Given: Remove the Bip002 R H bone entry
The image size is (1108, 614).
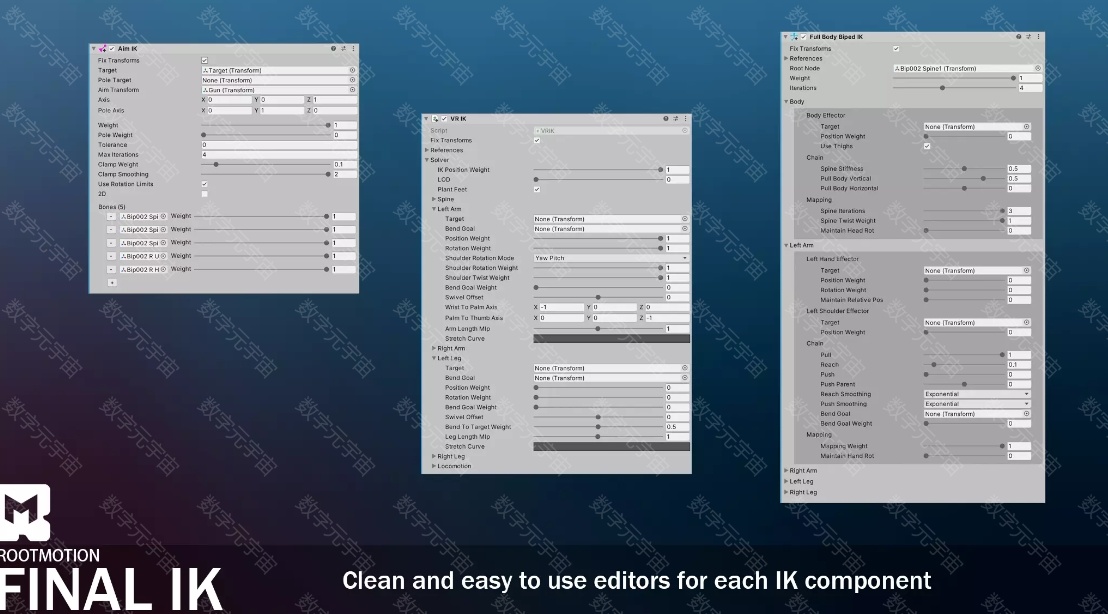Looking at the screenshot, I should click(x=111, y=270).
